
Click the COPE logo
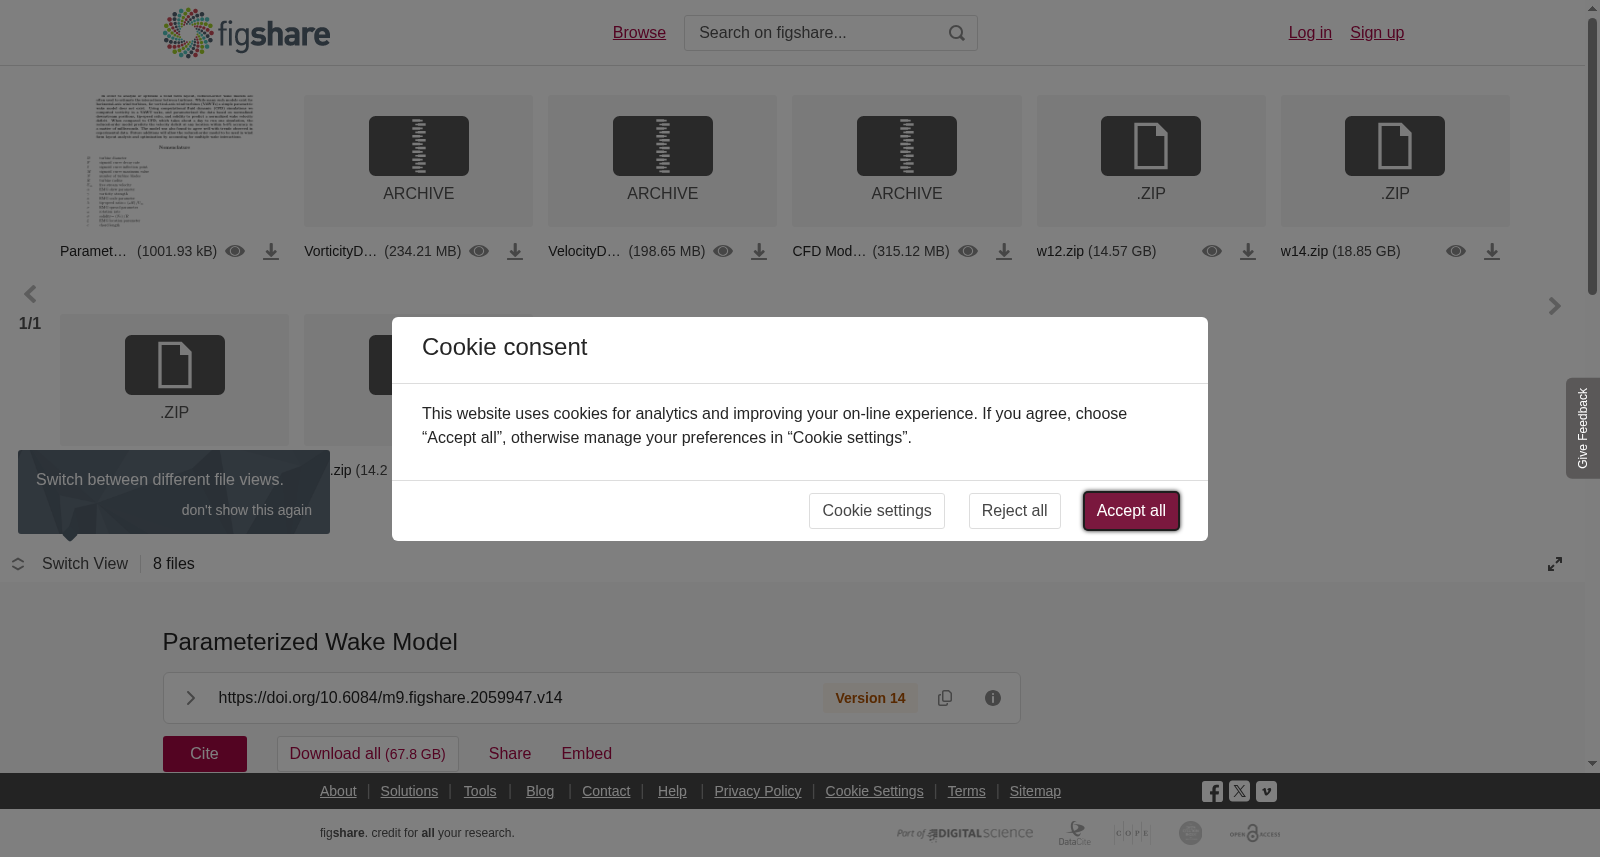click(1132, 833)
